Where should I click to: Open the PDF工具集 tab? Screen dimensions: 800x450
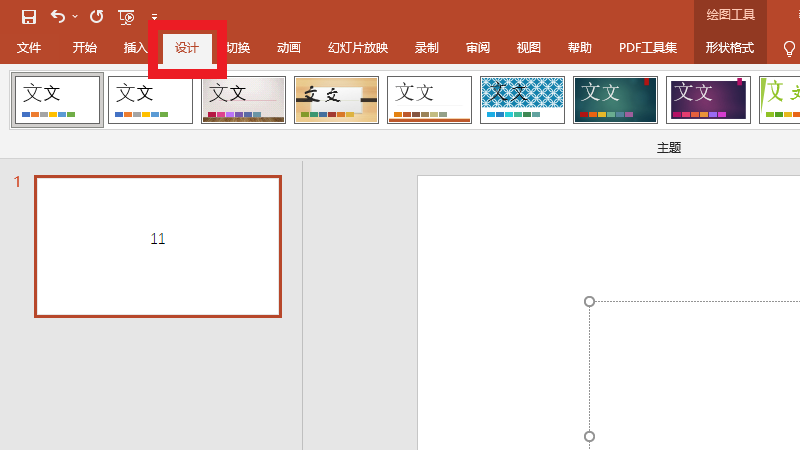tap(648, 48)
